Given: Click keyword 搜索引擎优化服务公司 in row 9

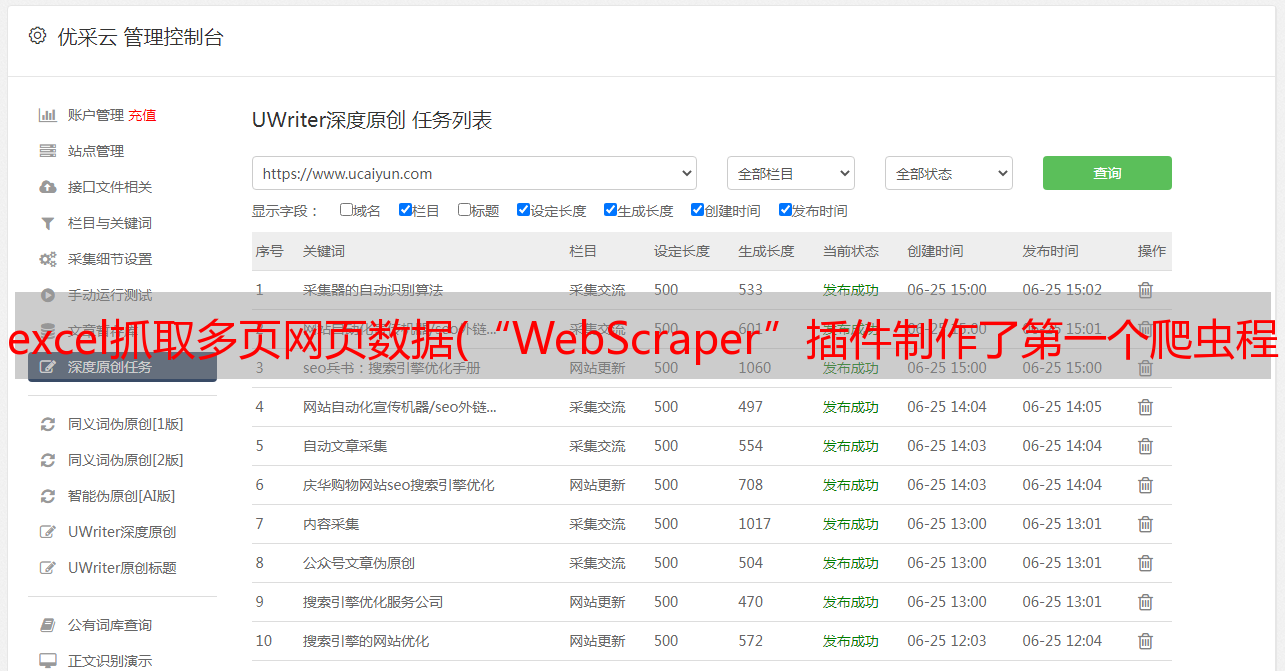Looking at the screenshot, I should tap(373, 602).
